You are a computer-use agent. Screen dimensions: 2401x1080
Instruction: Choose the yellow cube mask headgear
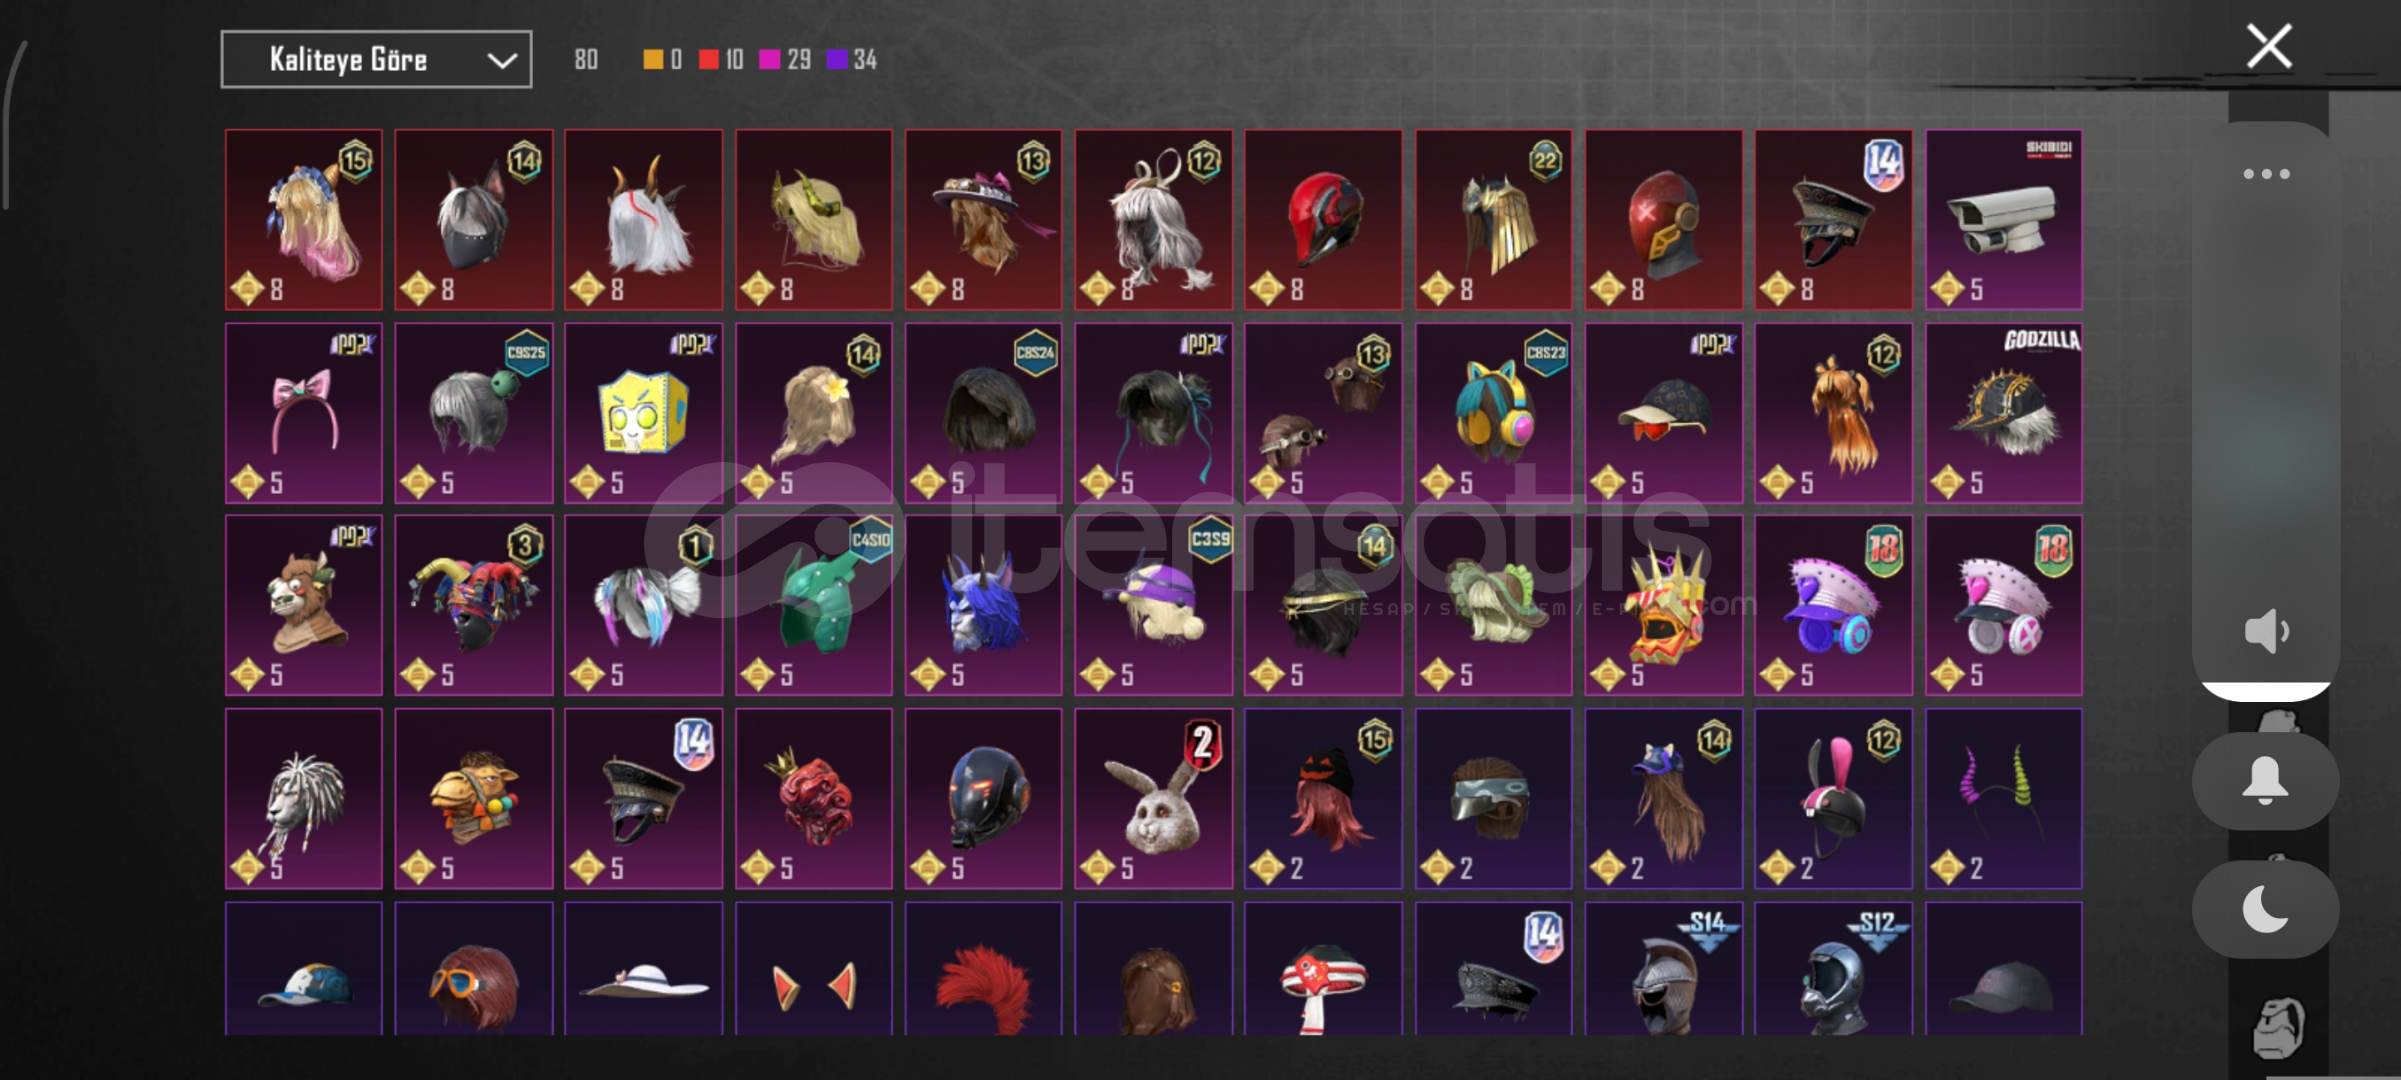pyautogui.click(x=643, y=412)
